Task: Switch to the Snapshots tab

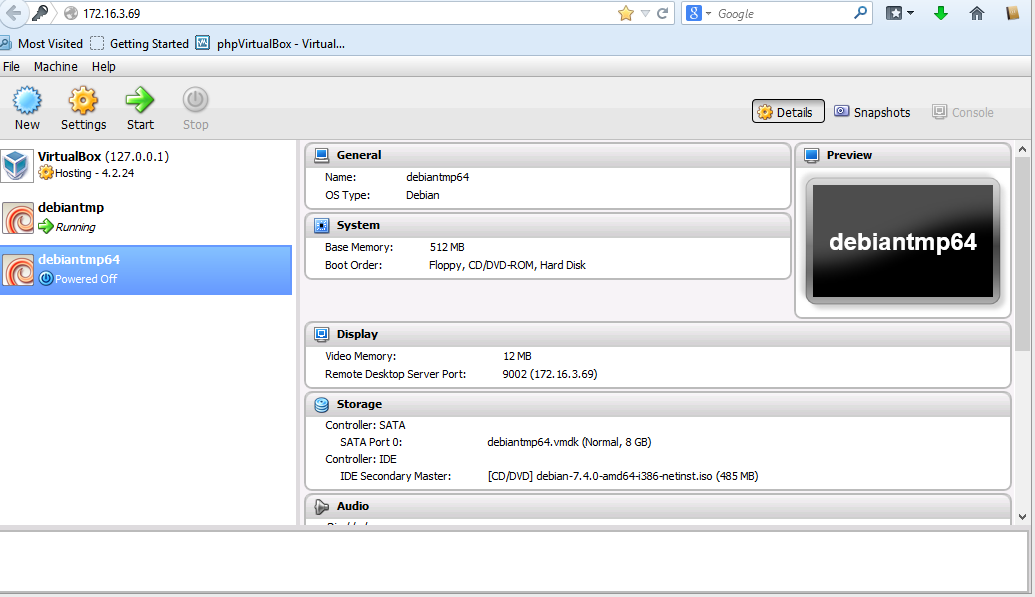Action: click(x=872, y=112)
